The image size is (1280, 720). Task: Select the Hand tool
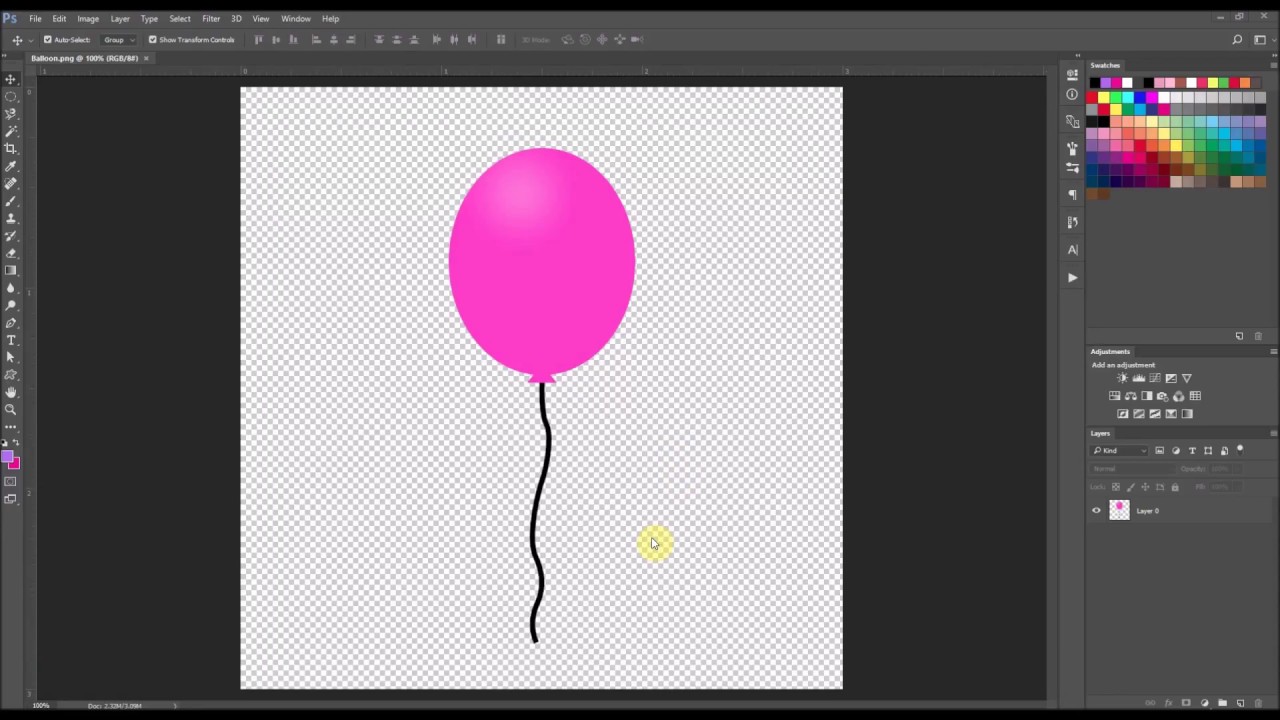tap(11, 392)
